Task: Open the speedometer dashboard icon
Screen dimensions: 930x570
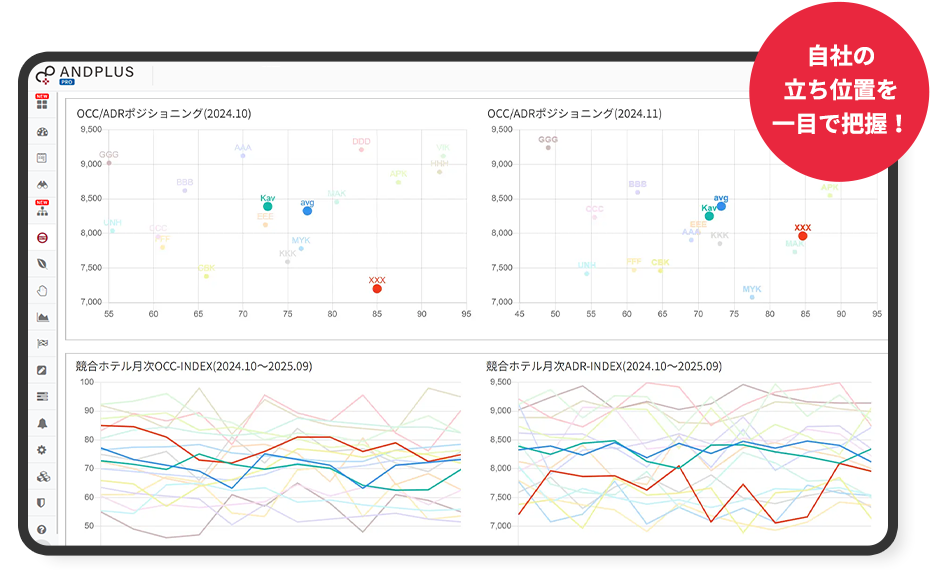Action: [42, 132]
